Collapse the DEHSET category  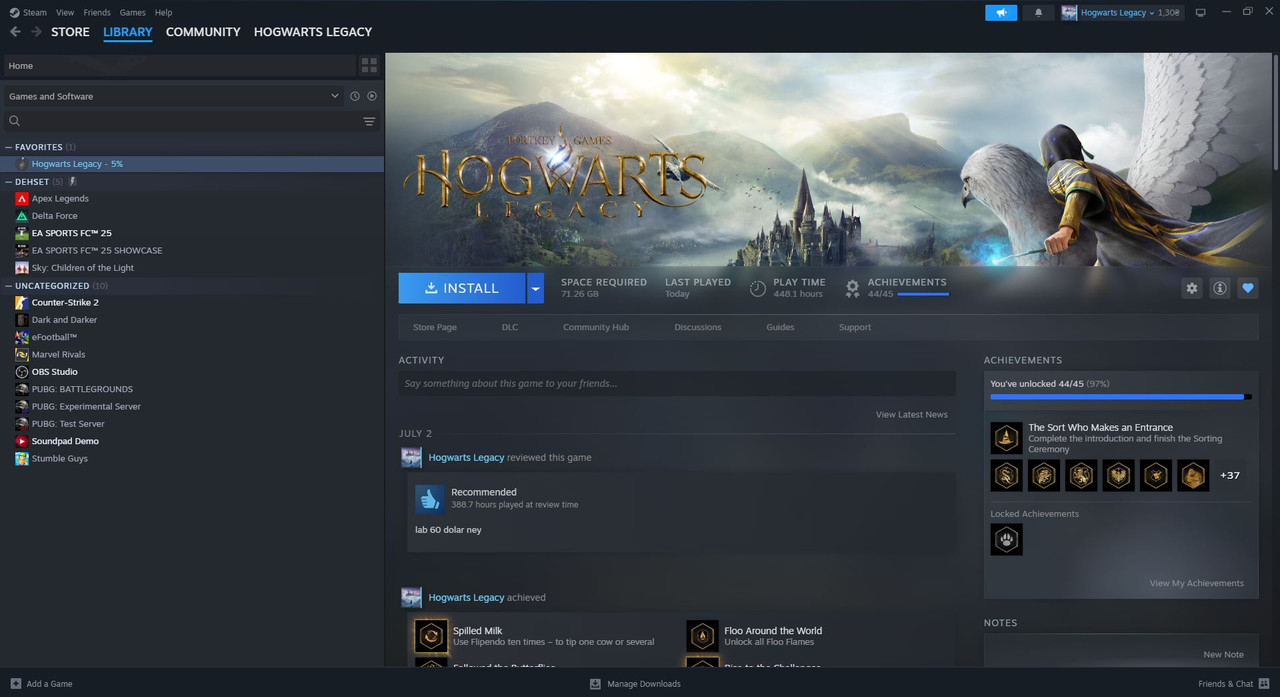[9, 182]
